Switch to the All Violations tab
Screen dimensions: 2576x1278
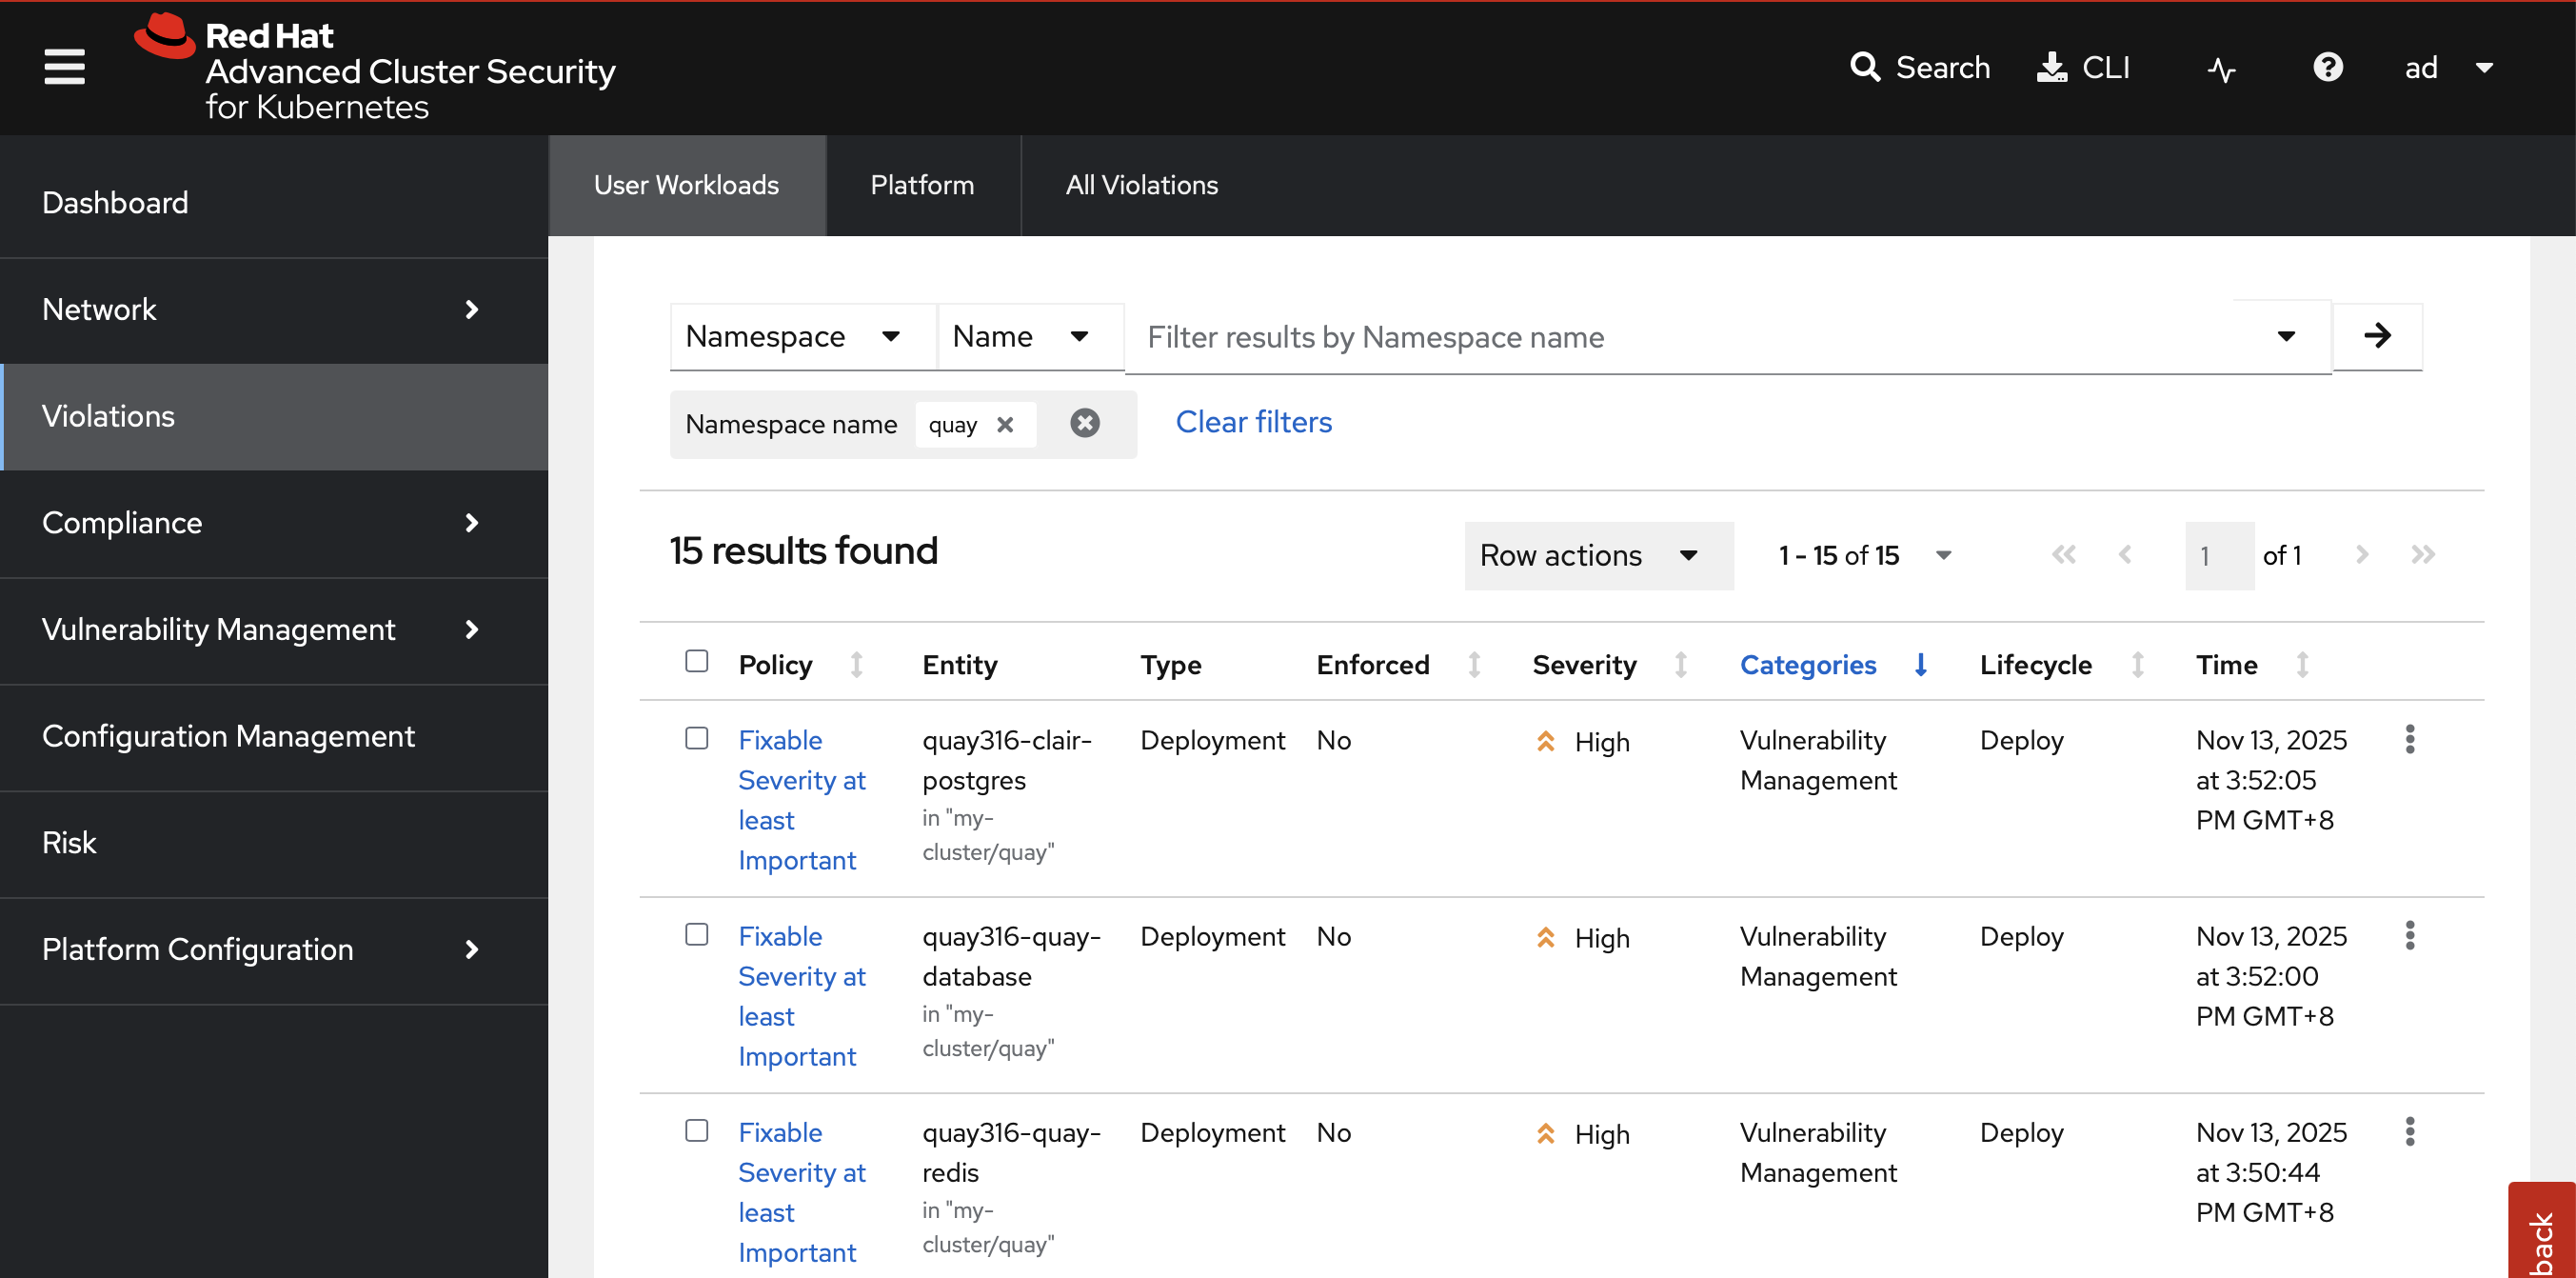point(1141,185)
